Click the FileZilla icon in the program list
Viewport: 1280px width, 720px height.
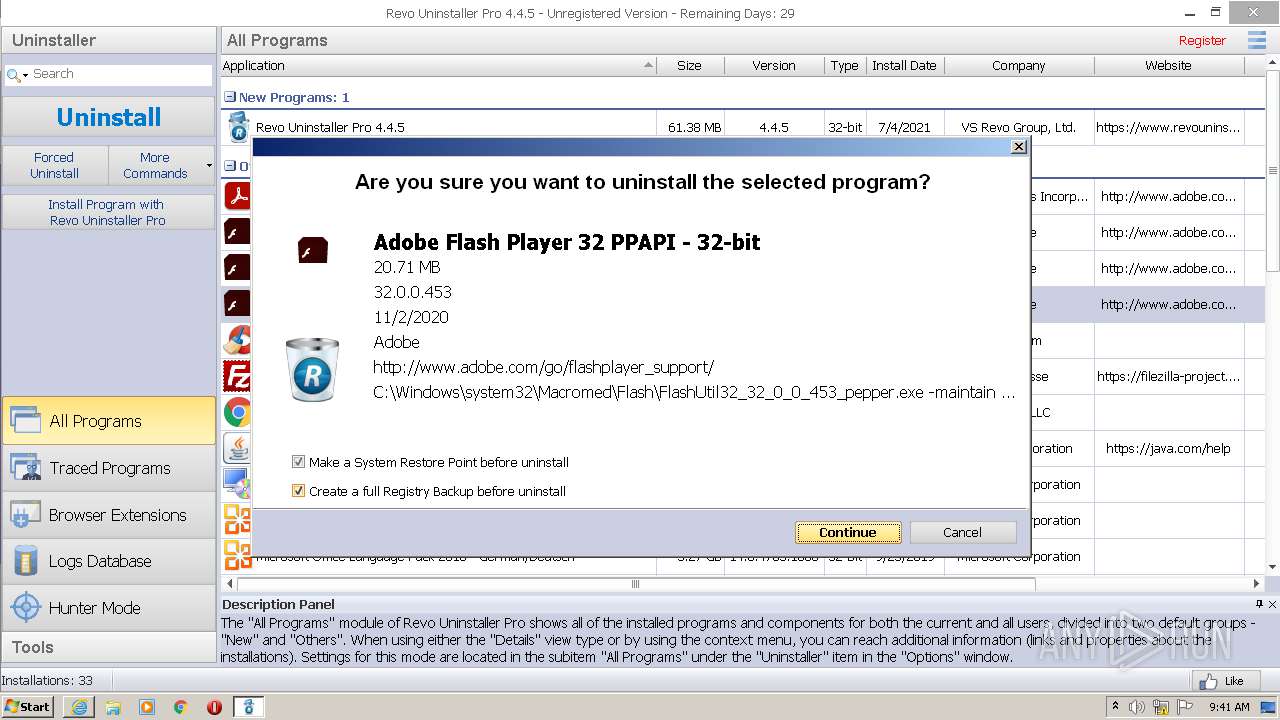point(237,376)
